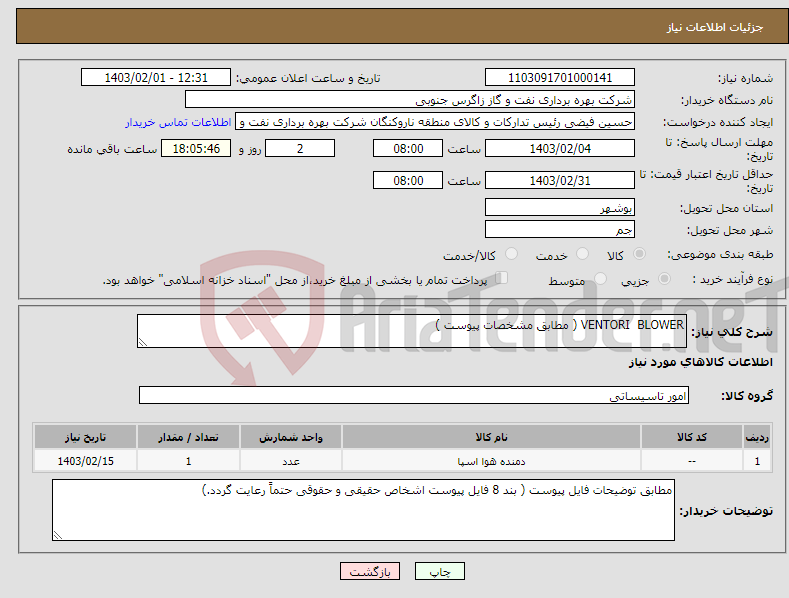Click the remaining days field showing 2
This screenshot has height=598, width=789.
(300, 148)
